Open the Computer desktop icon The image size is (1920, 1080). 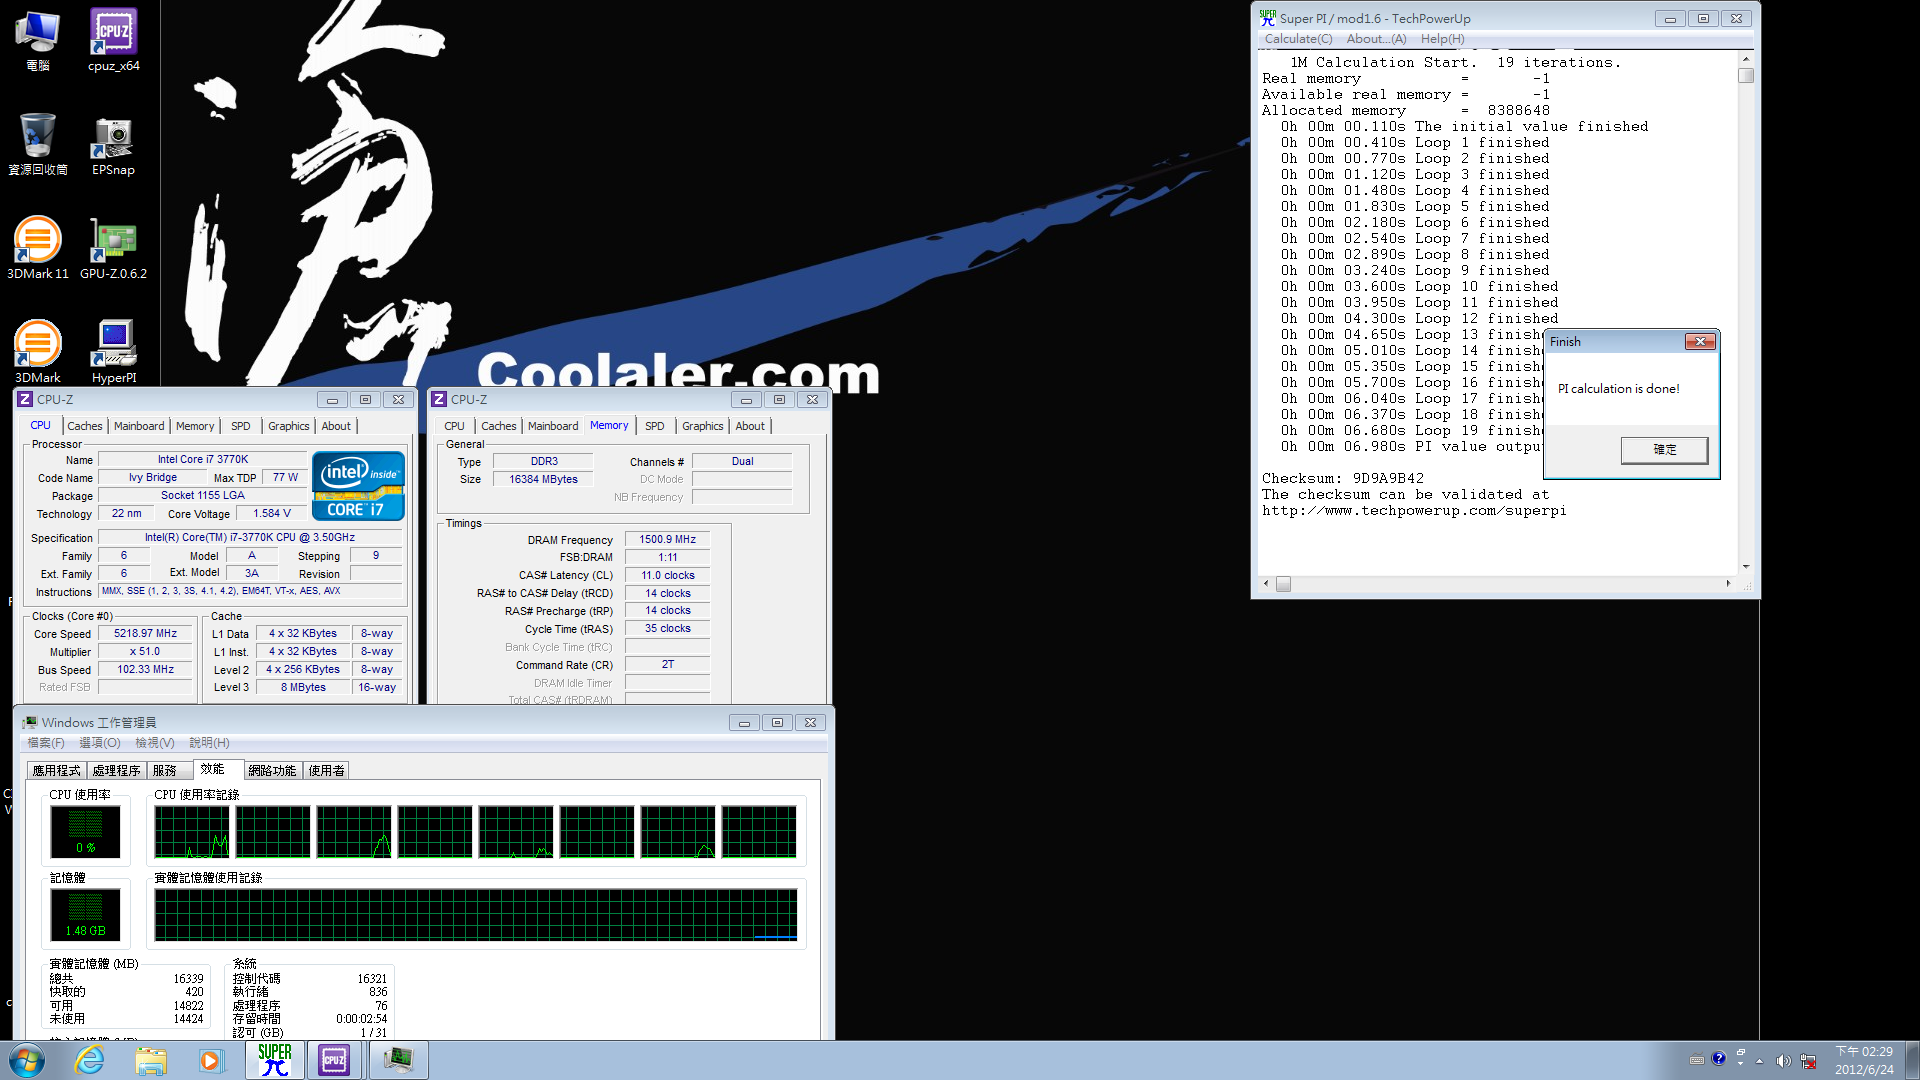37,40
